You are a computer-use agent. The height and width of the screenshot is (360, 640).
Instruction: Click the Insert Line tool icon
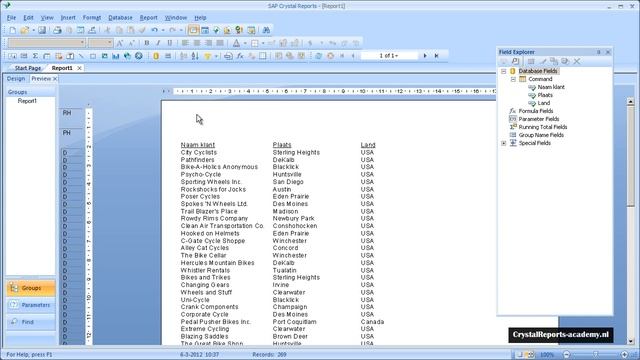(x=81, y=56)
